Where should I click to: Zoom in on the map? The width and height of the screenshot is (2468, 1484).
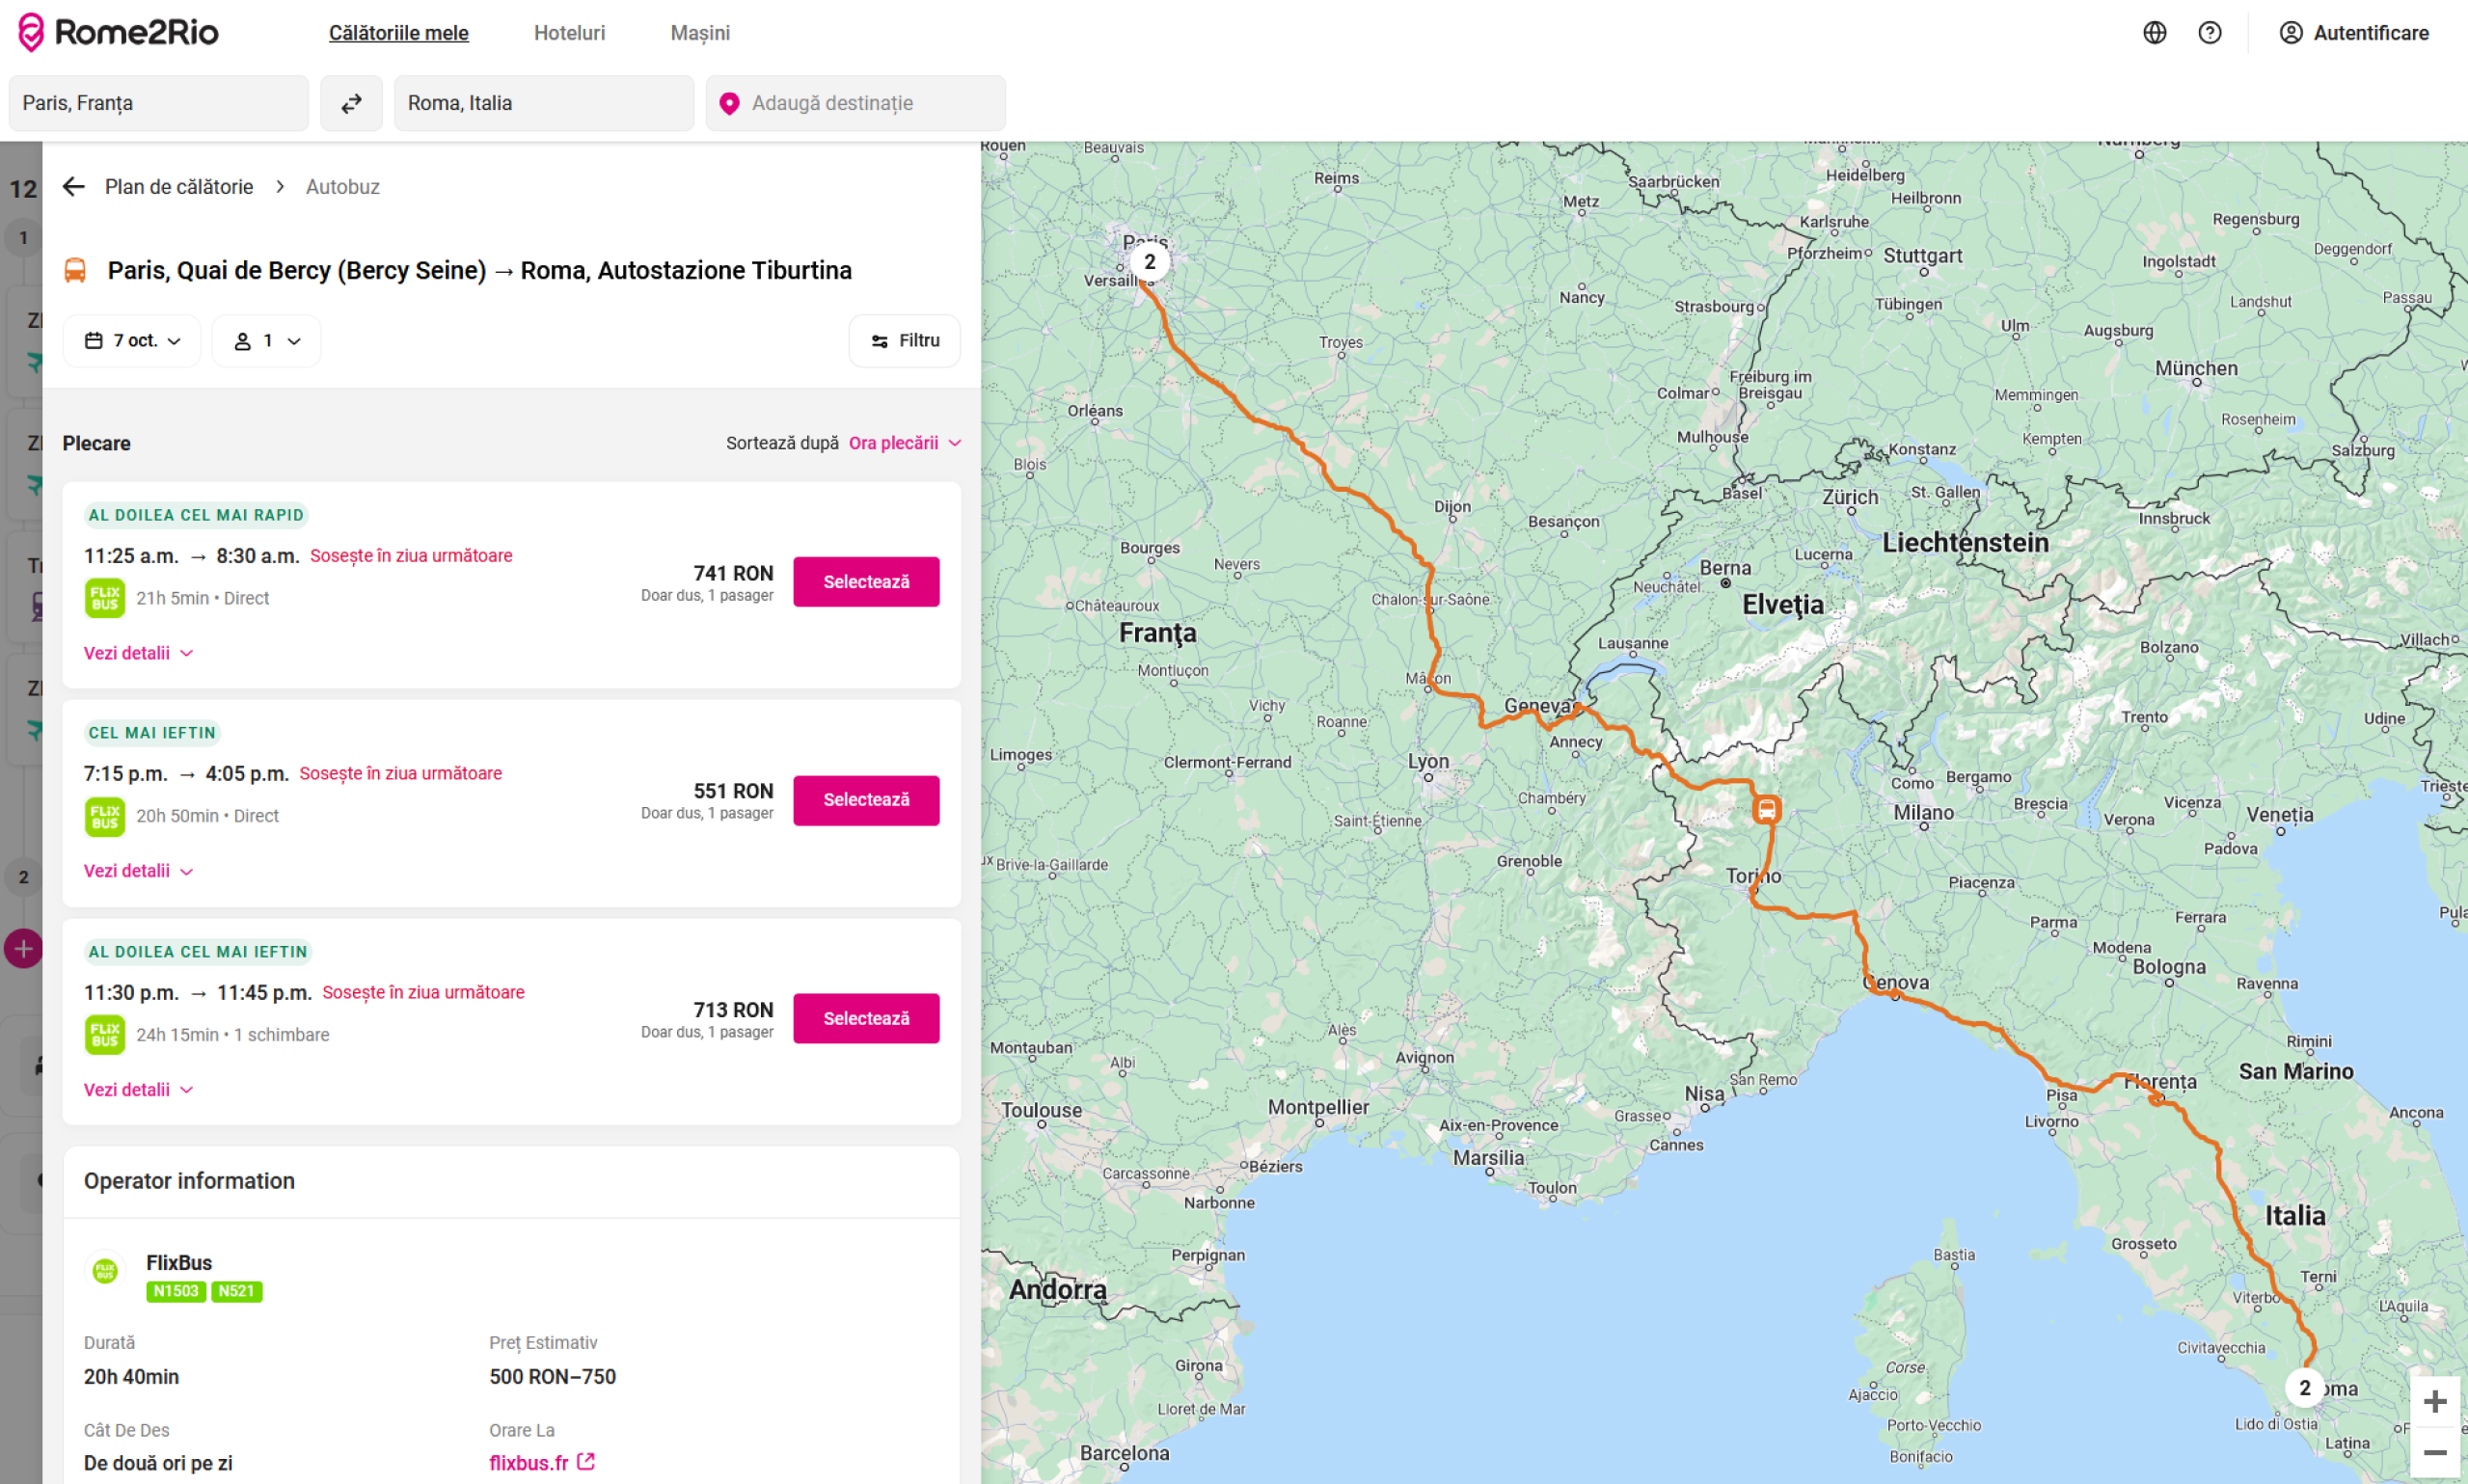2434,1401
